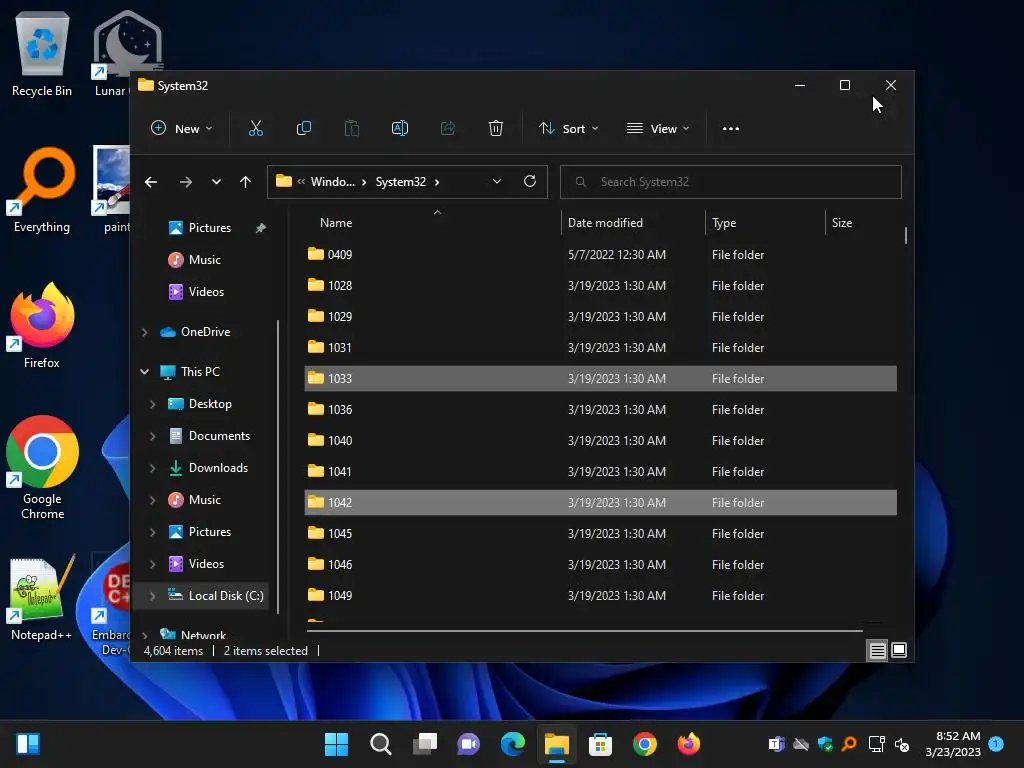The height and width of the screenshot is (768, 1024).
Task: Open Microsoft Store from taskbar
Action: 600,744
